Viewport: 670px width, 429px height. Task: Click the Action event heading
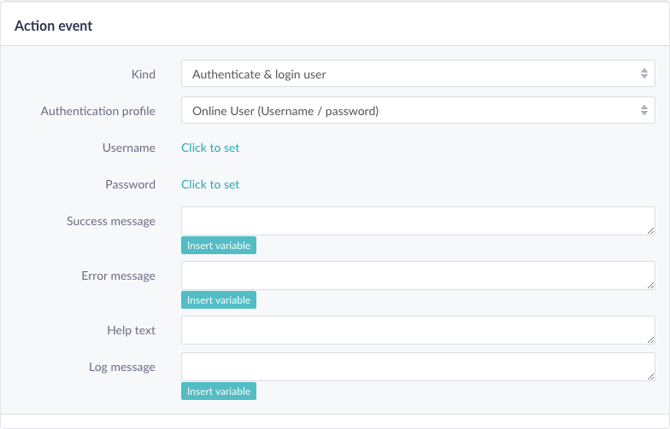(x=53, y=26)
